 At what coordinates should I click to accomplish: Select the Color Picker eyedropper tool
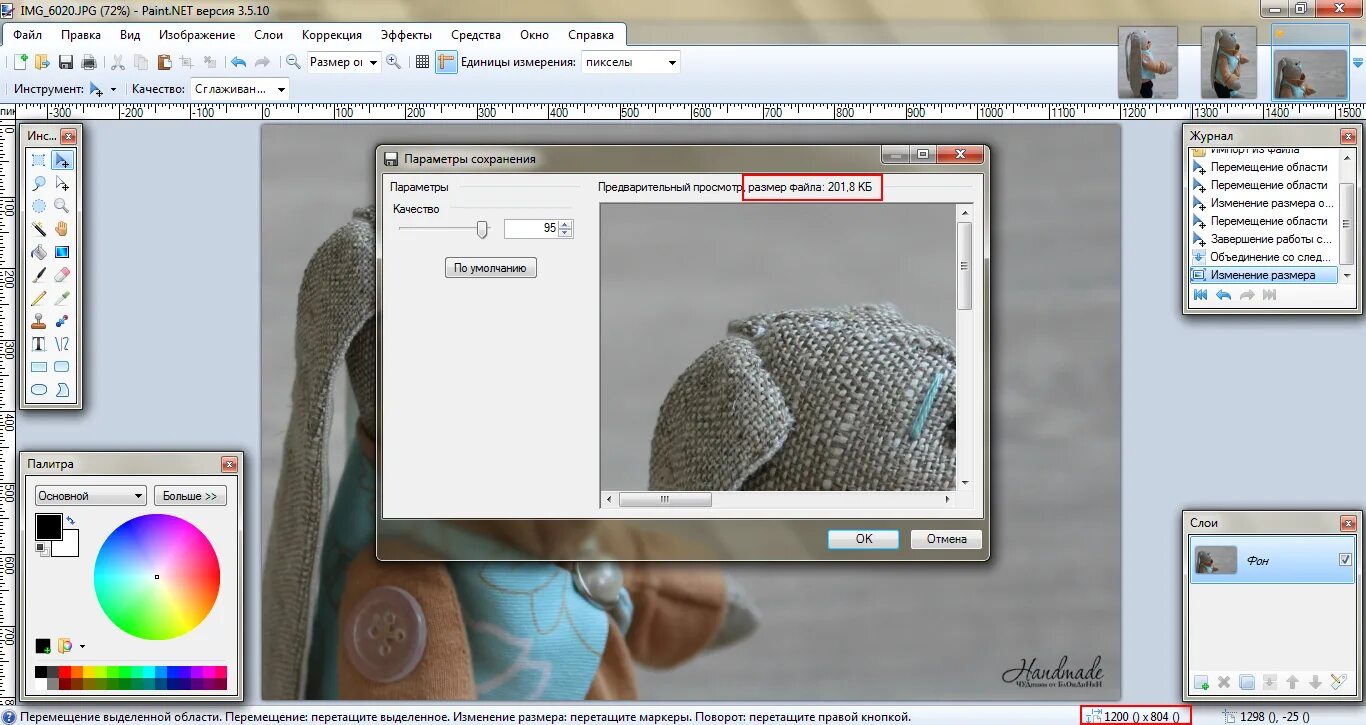point(62,298)
